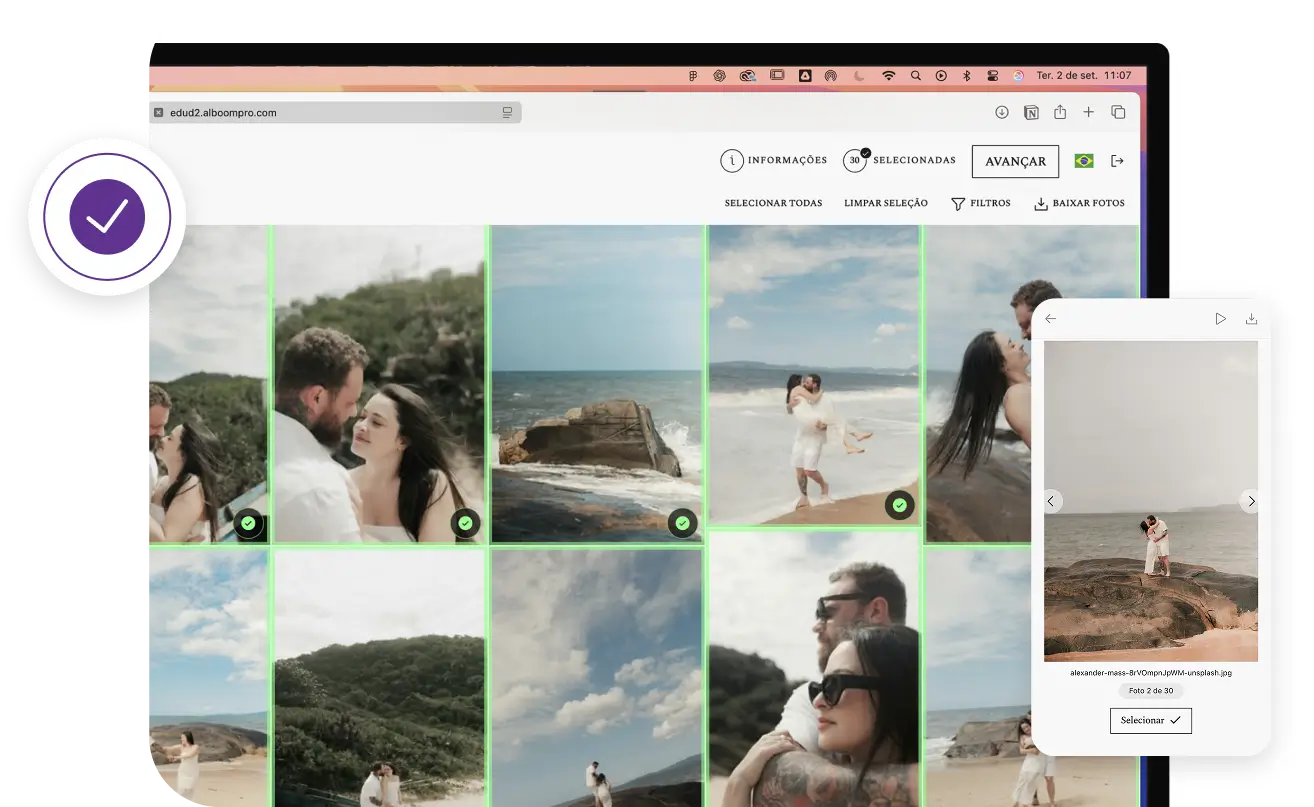The image size is (1314, 807).
Task: Click Limpar Seleção
Action: click(x=885, y=204)
